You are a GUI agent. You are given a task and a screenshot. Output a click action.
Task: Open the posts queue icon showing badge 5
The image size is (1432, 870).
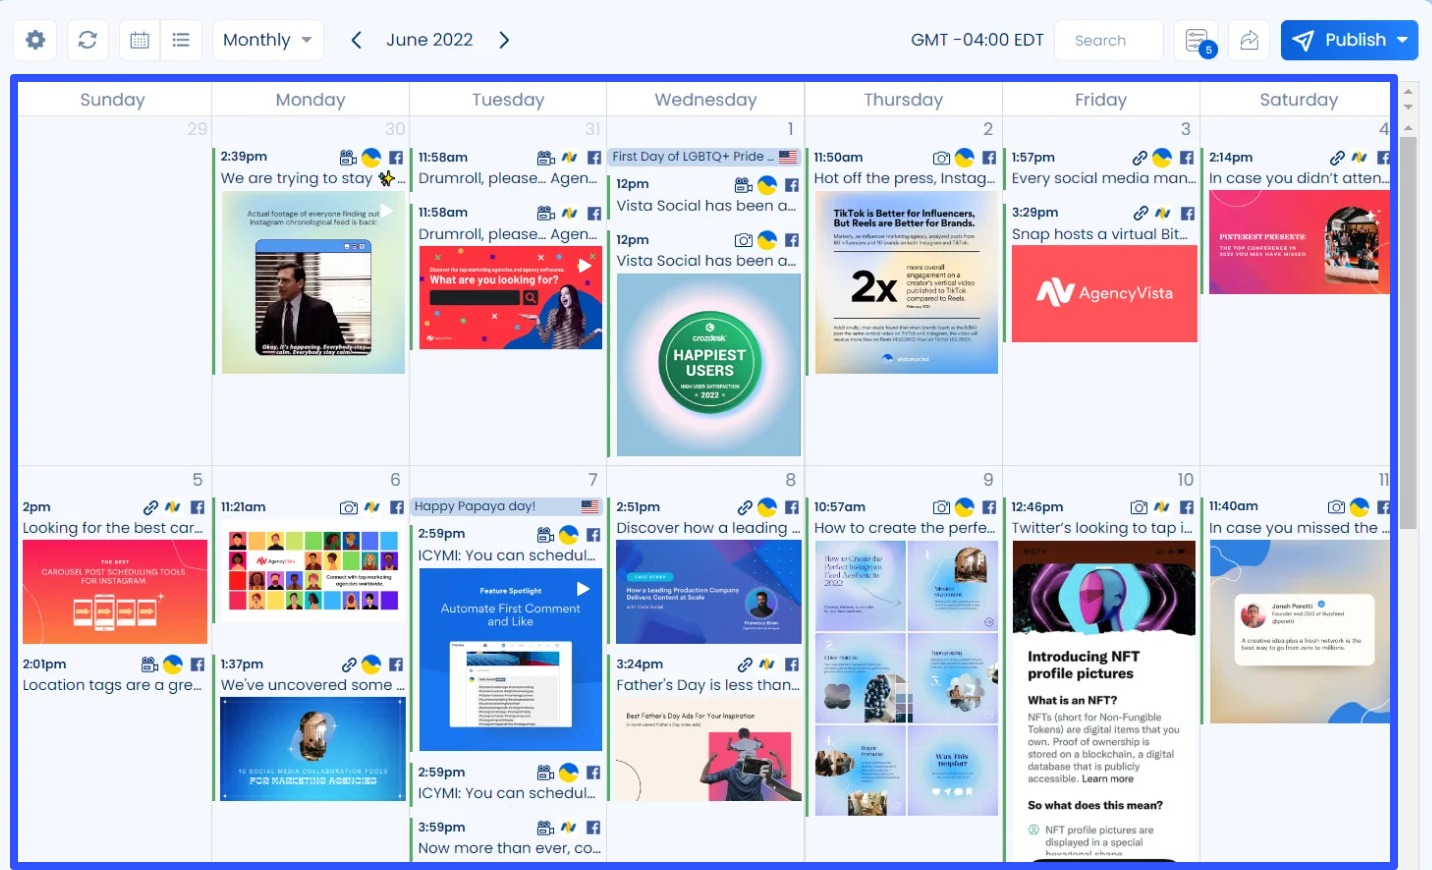pyautogui.click(x=1197, y=40)
